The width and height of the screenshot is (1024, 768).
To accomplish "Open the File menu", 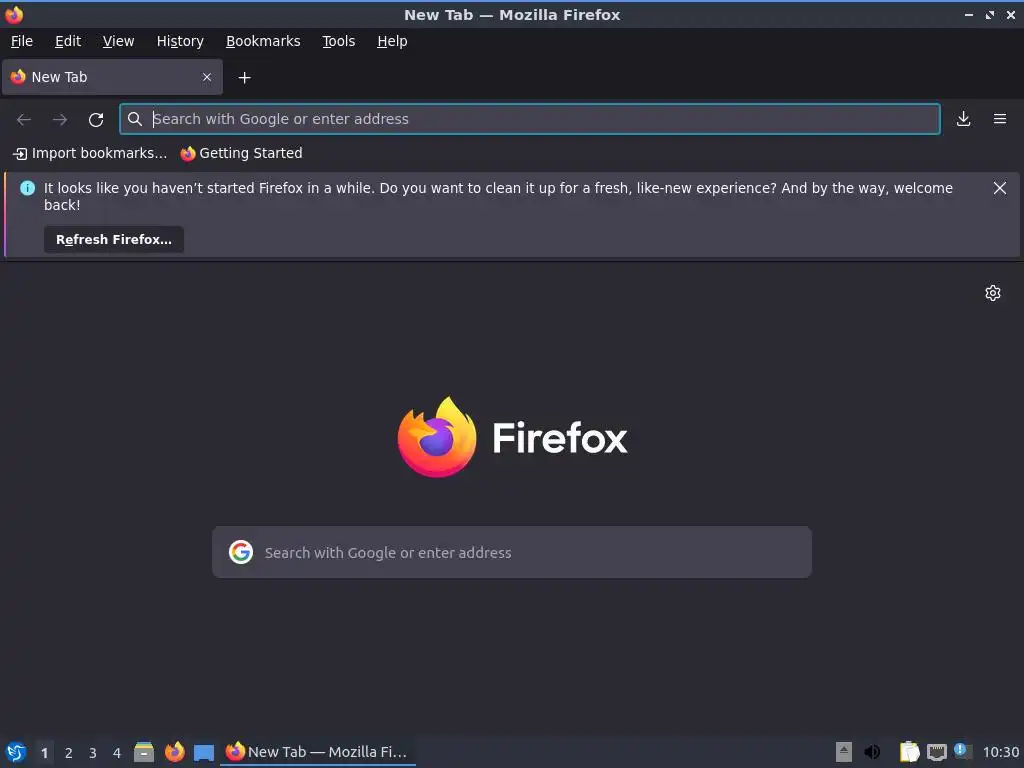I will click(22, 41).
